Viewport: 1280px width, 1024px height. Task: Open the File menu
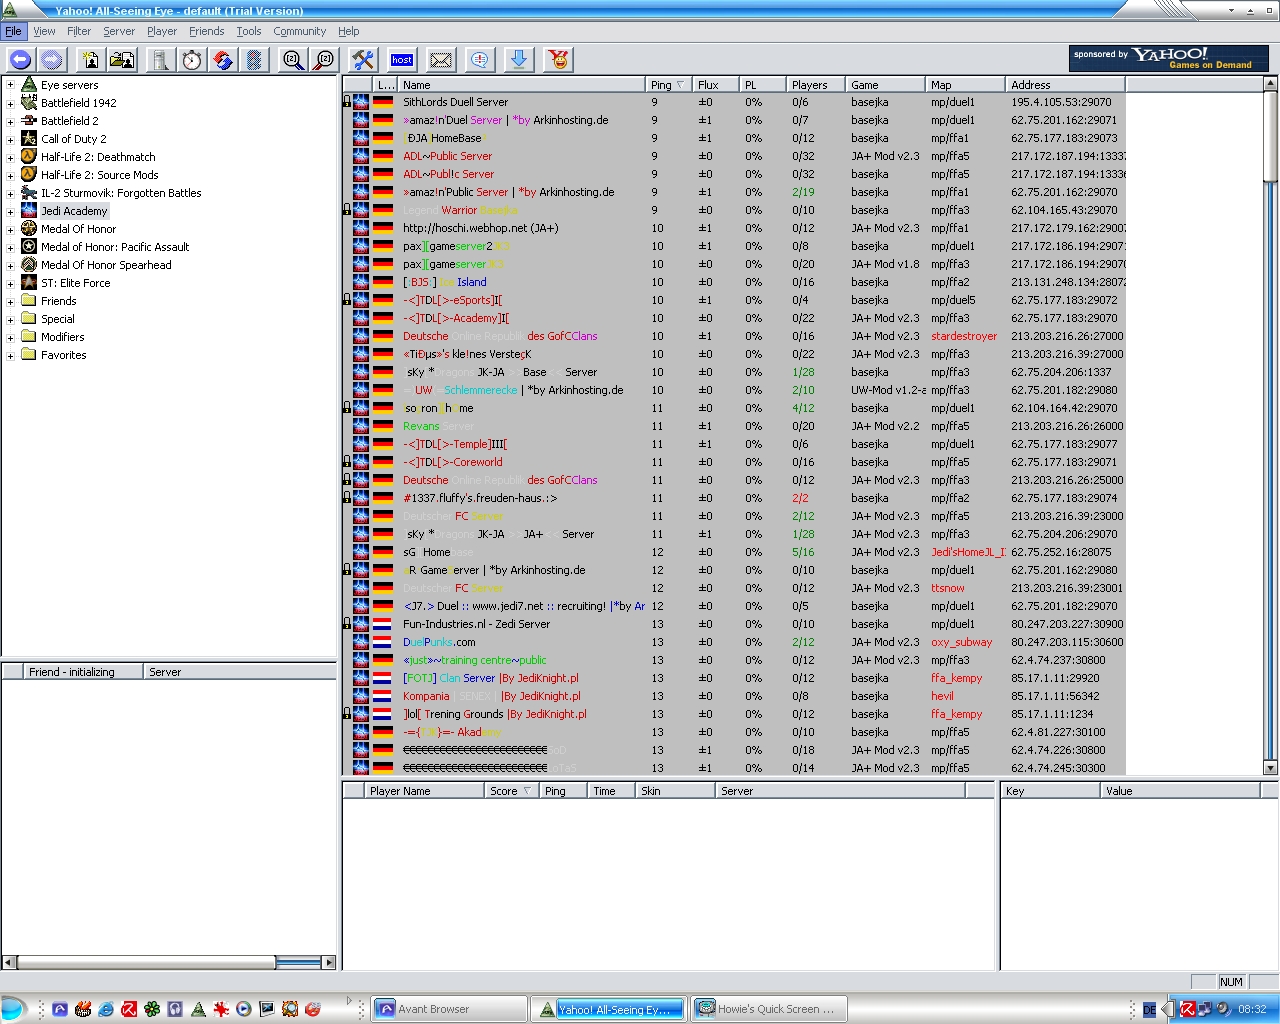click(x=13, y=31)
